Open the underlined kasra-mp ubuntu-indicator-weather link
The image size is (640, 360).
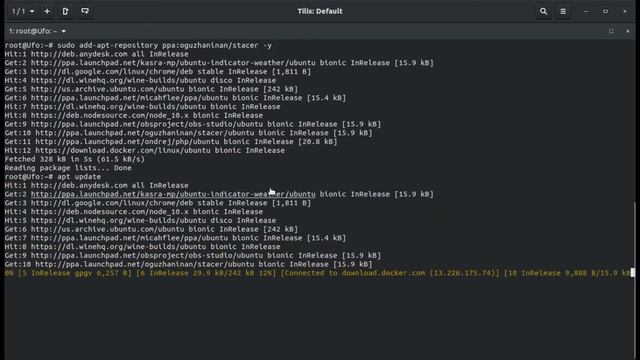(x=173, y=194)
